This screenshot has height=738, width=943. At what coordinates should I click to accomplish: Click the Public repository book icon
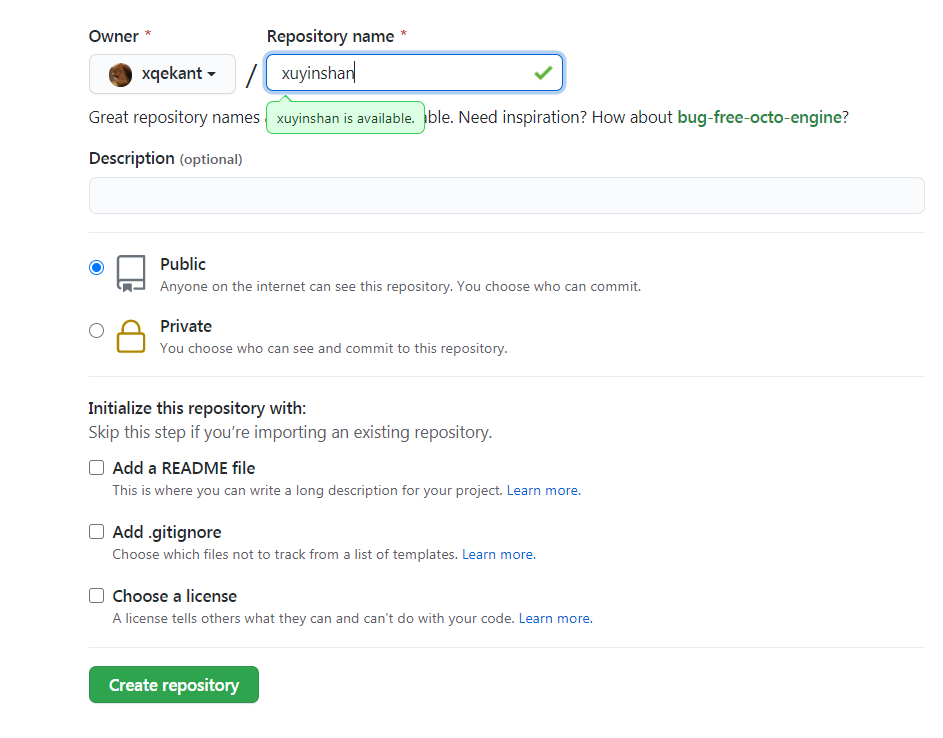(x=131, y=273)
